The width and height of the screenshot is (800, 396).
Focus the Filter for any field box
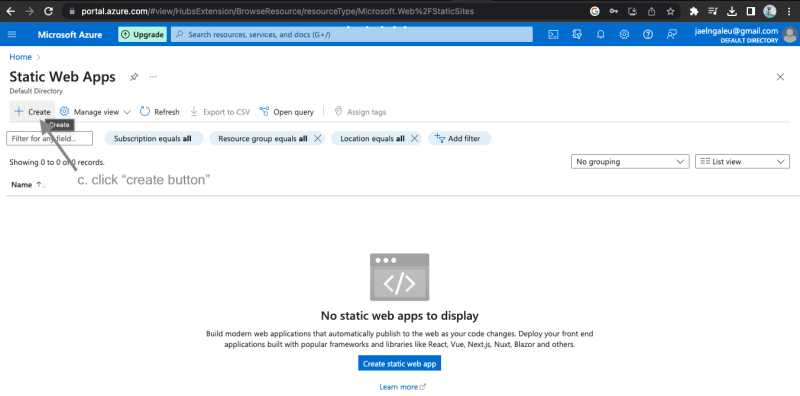pos(49,138)
